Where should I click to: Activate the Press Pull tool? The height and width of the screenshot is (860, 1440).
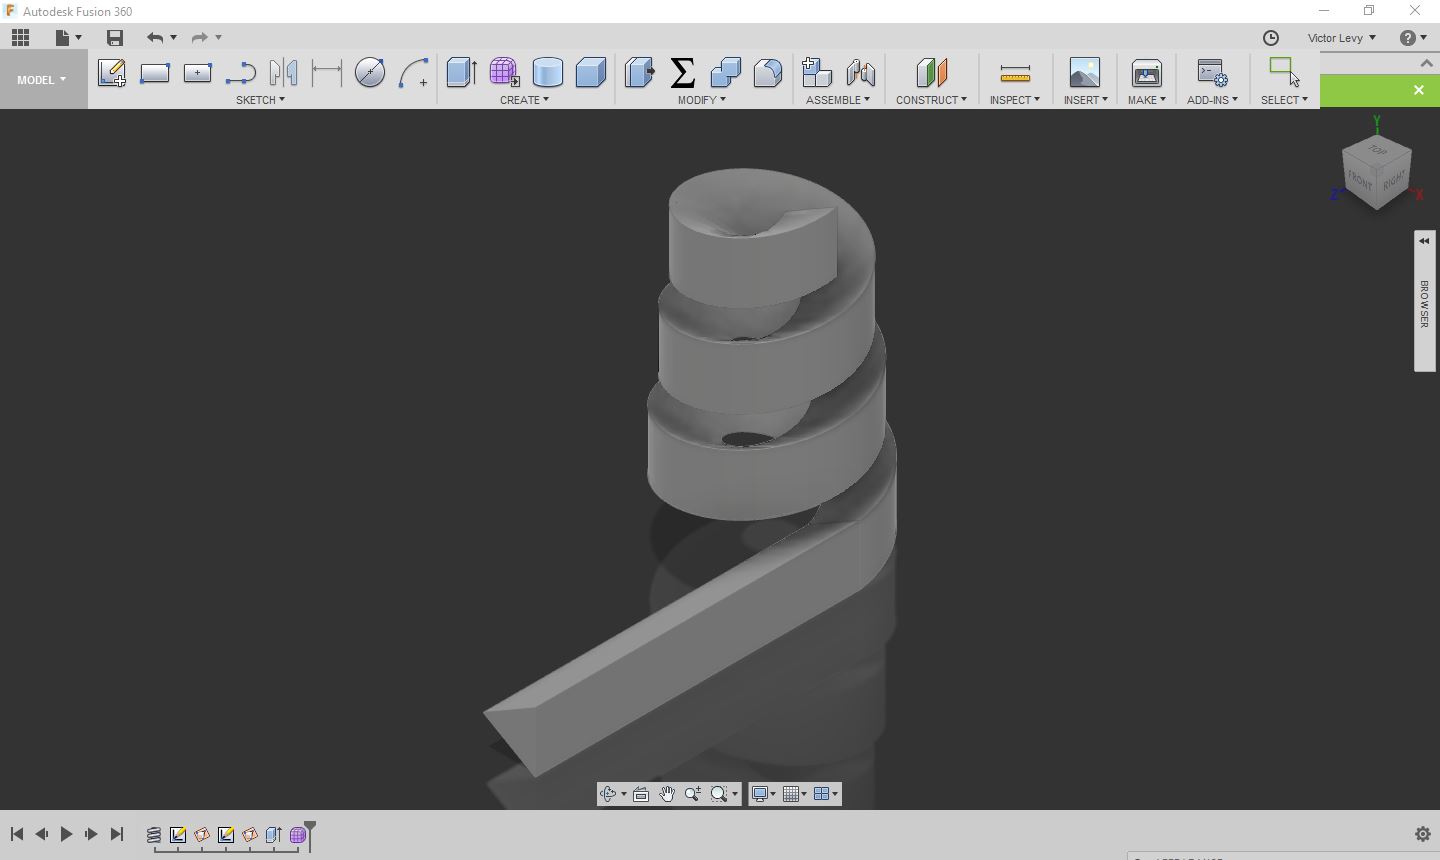[x=639, y=72]
